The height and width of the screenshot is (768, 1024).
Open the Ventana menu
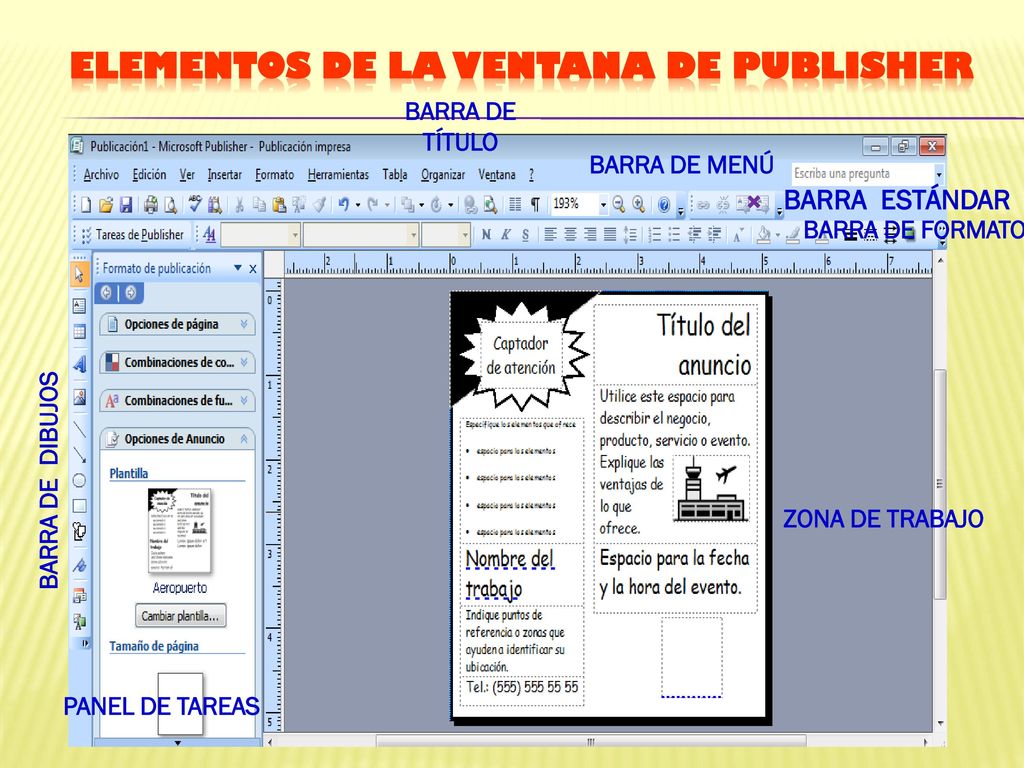pos(497,174)
